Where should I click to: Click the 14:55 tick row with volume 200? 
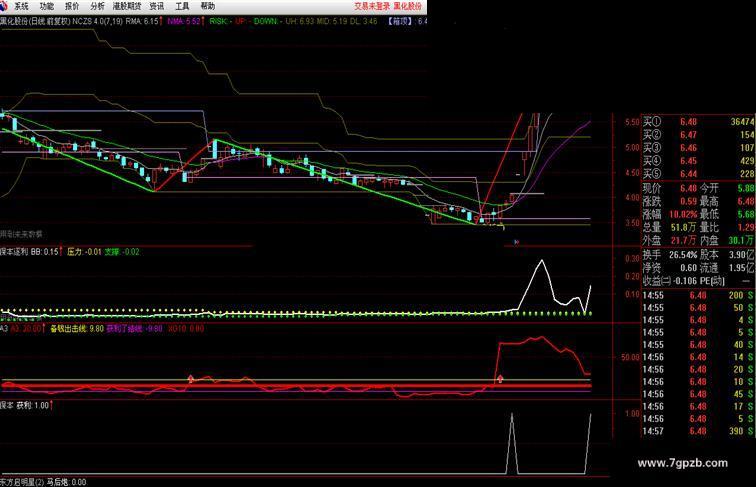[699, 295]
